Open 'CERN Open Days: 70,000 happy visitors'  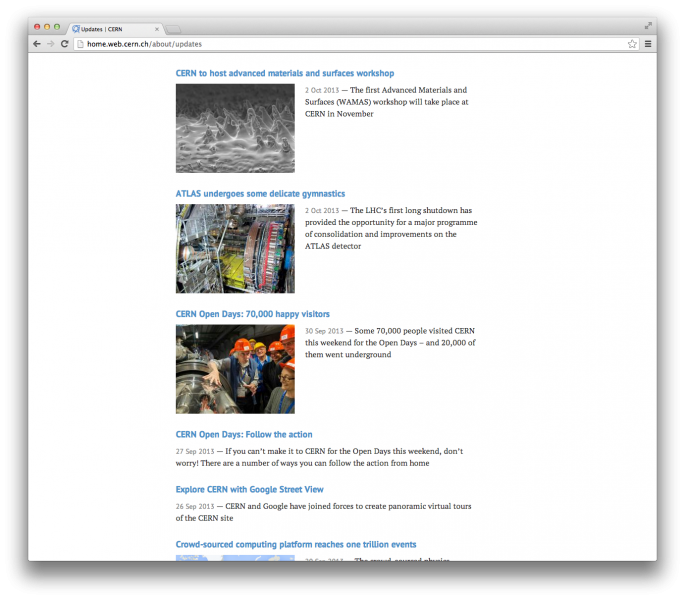pyautogui.click(x=253, y=314)
